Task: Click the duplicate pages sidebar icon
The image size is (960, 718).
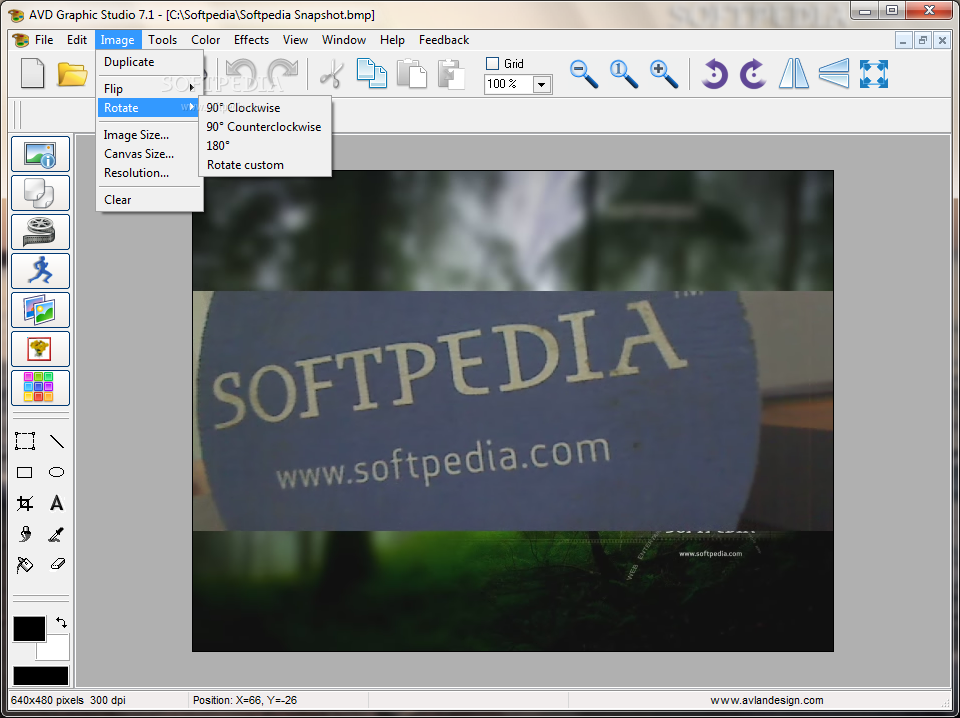Action: (40, 193)
